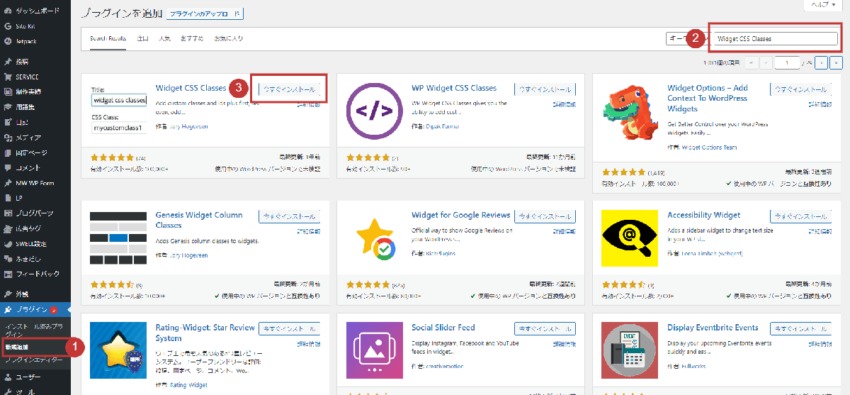Open プラグイン plug icon in sidebar
Image resolution: width=850 pixels, height=395 pixels.
pos(8,310)
